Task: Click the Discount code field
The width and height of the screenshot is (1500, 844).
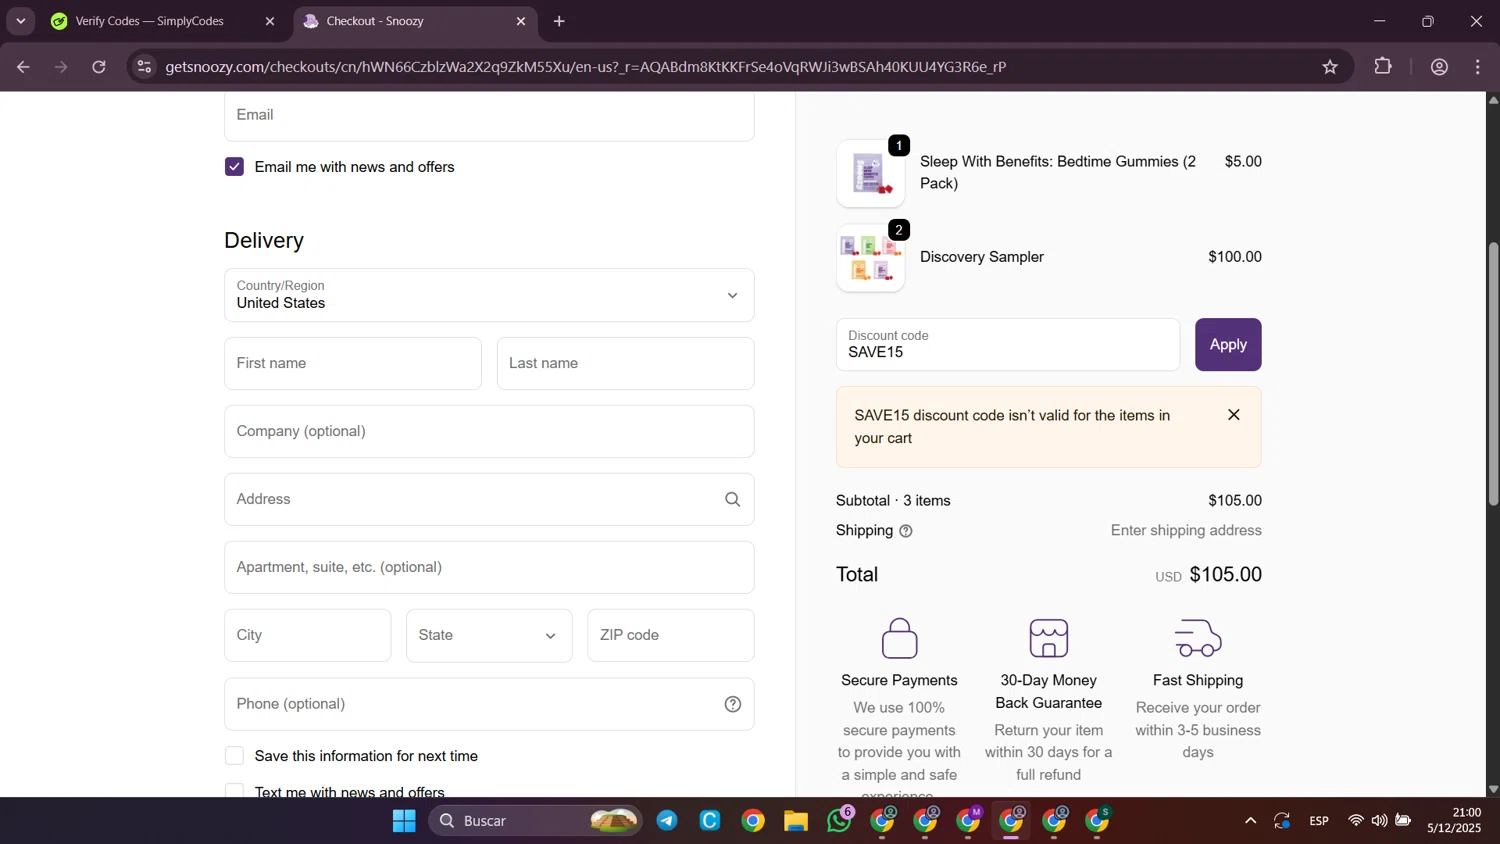Action: point(1008,344)
